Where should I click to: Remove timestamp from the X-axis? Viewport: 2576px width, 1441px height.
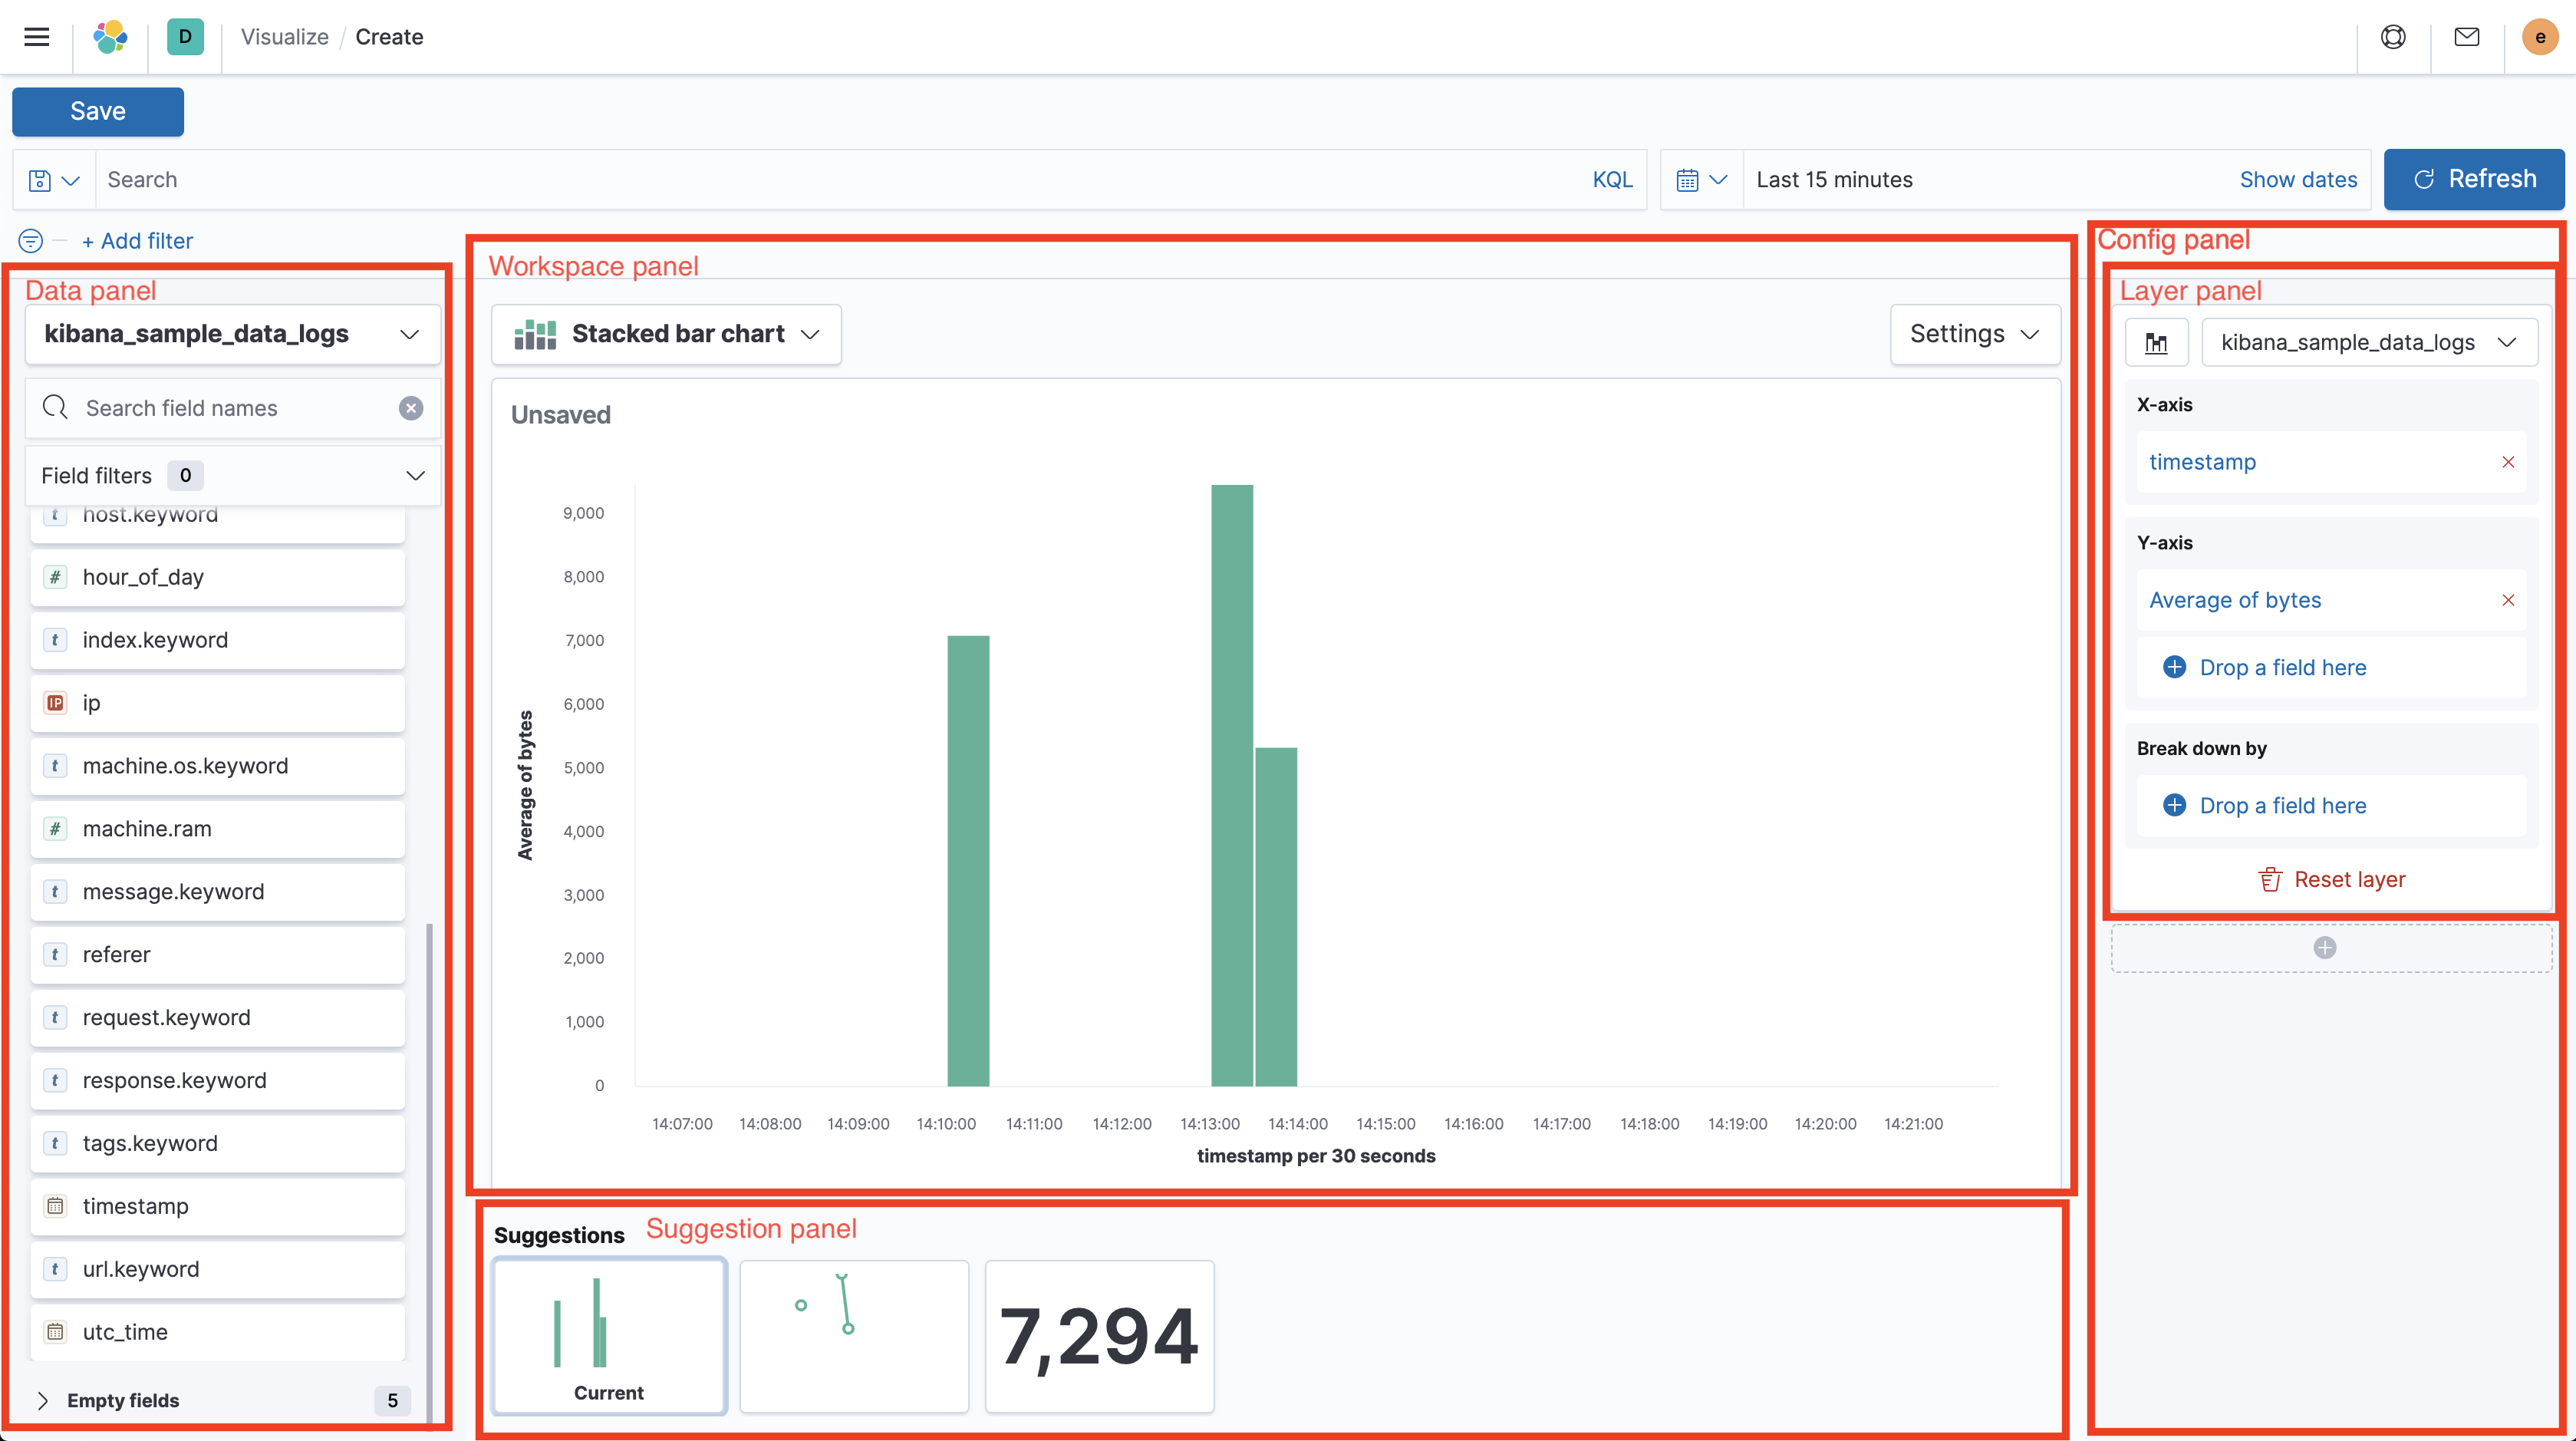pyautogui.click(x=2508, y=462)
